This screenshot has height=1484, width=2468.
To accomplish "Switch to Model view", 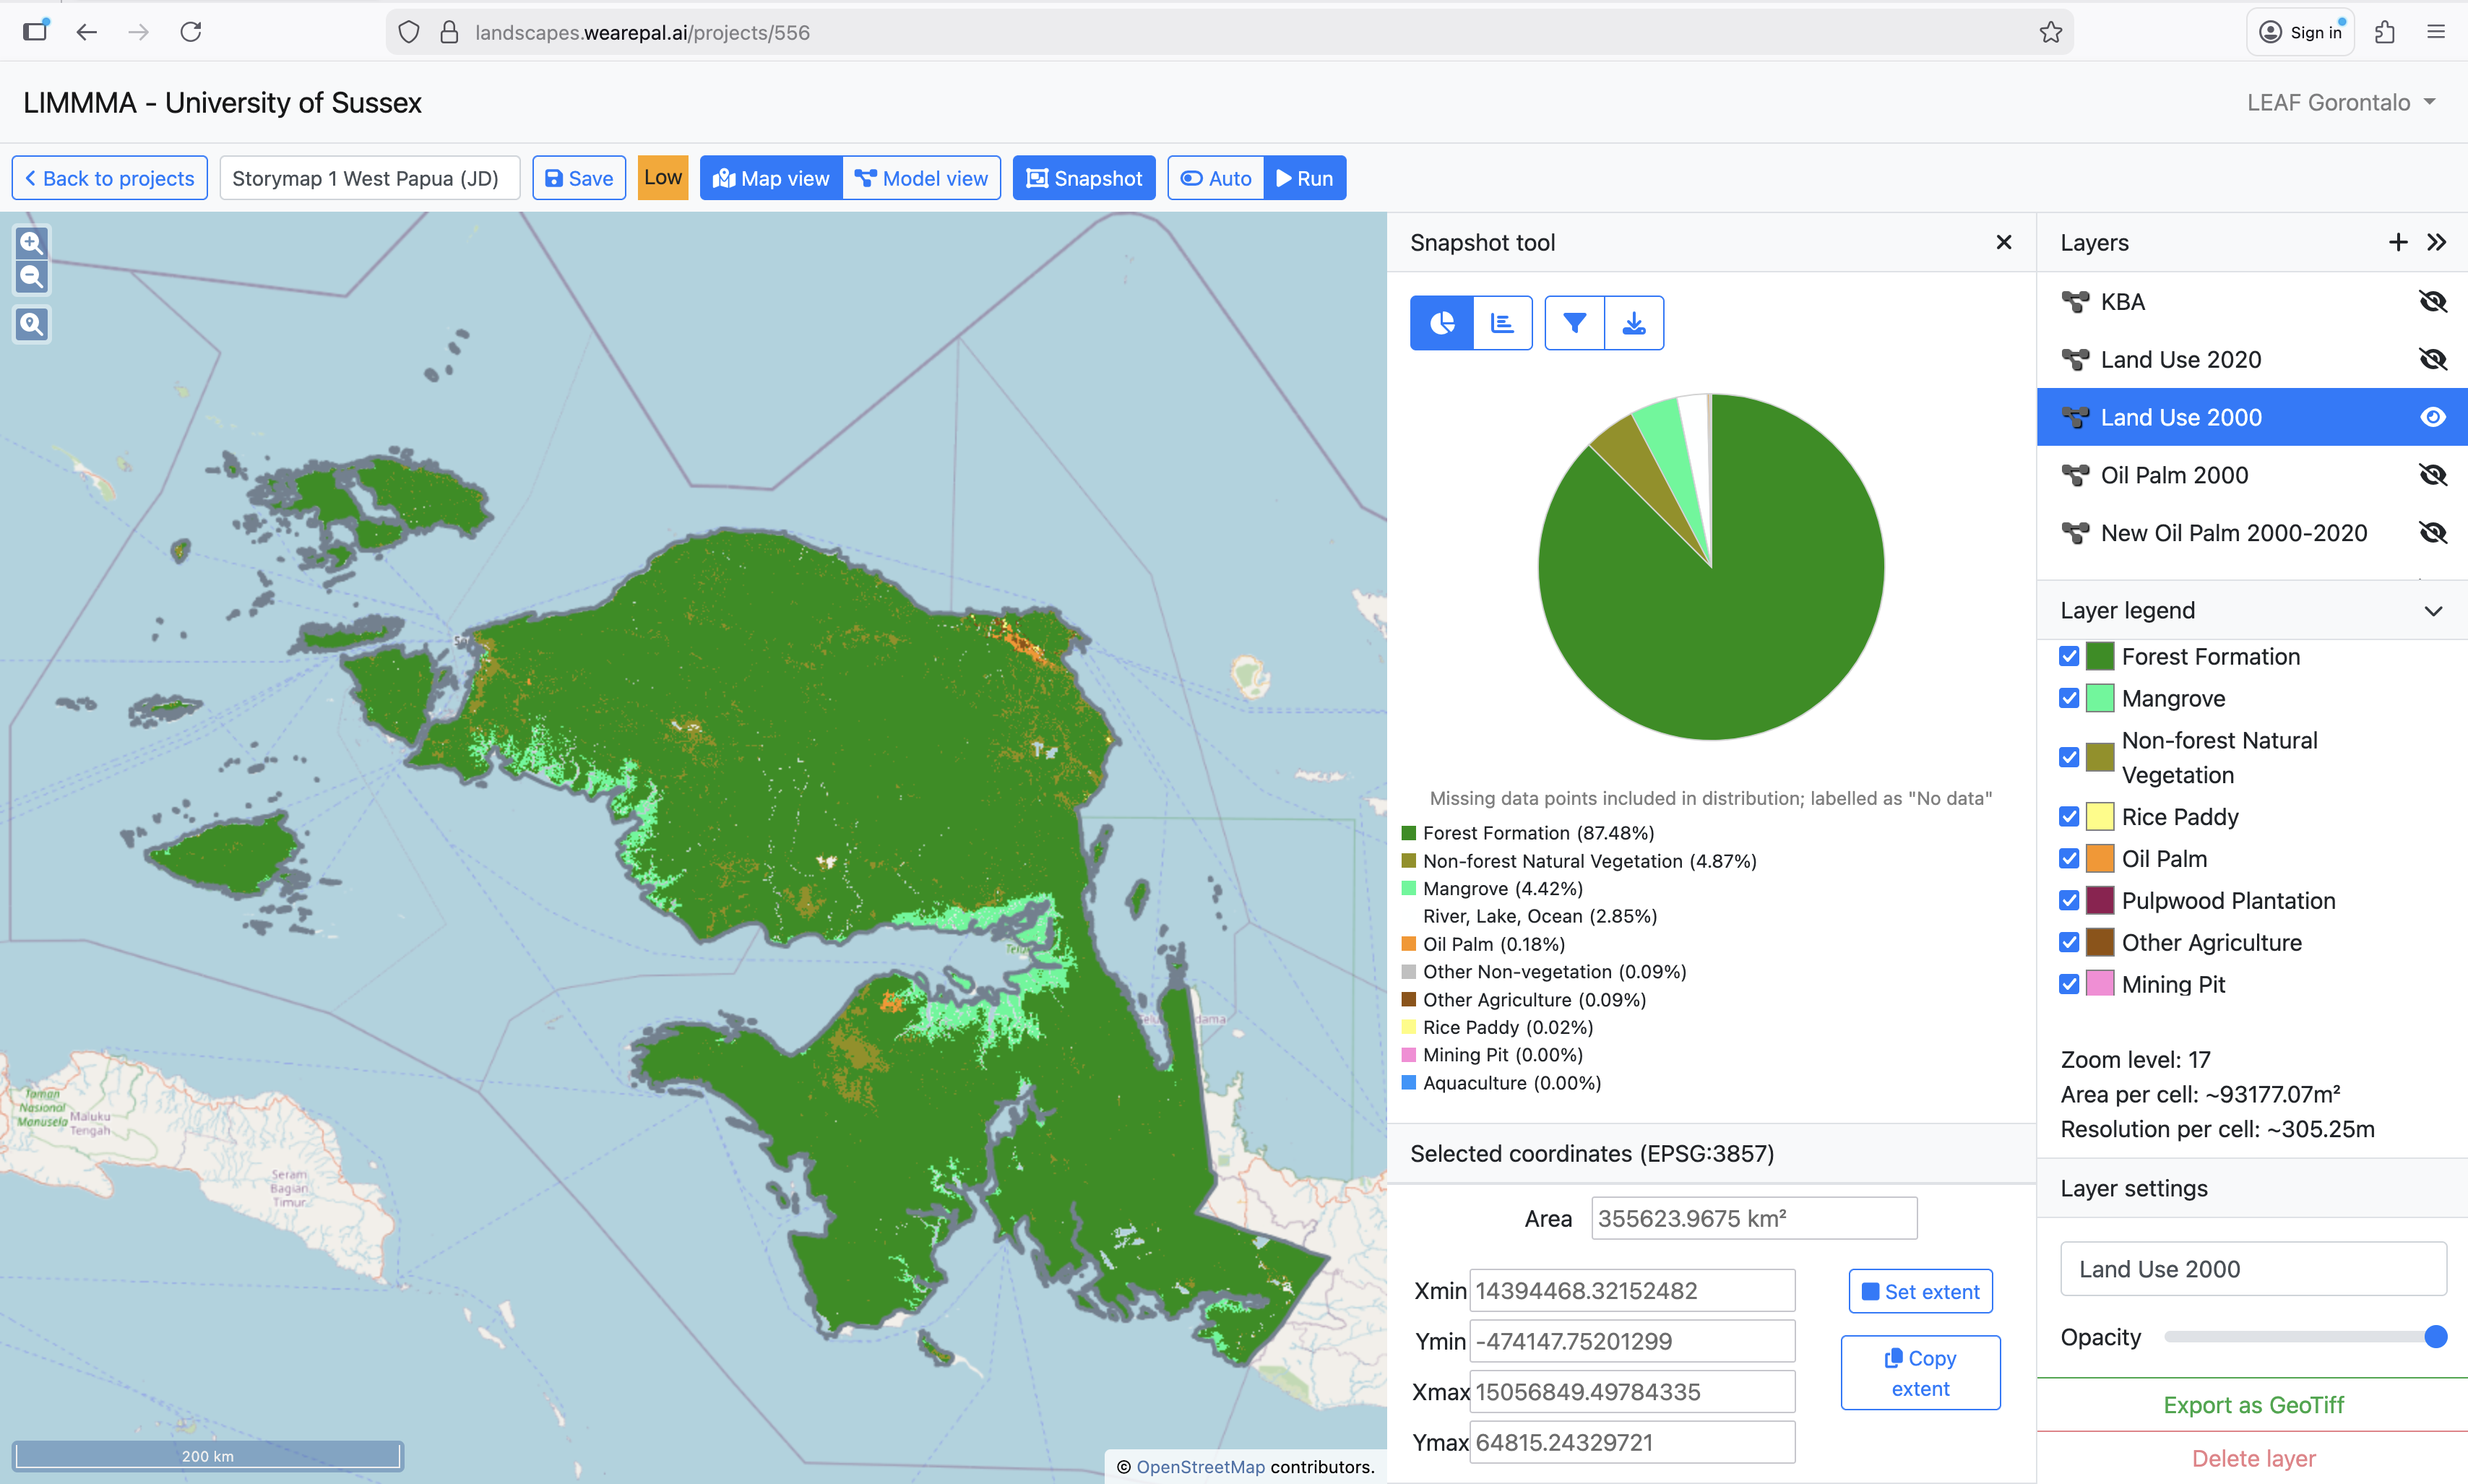I will (921, 178).
